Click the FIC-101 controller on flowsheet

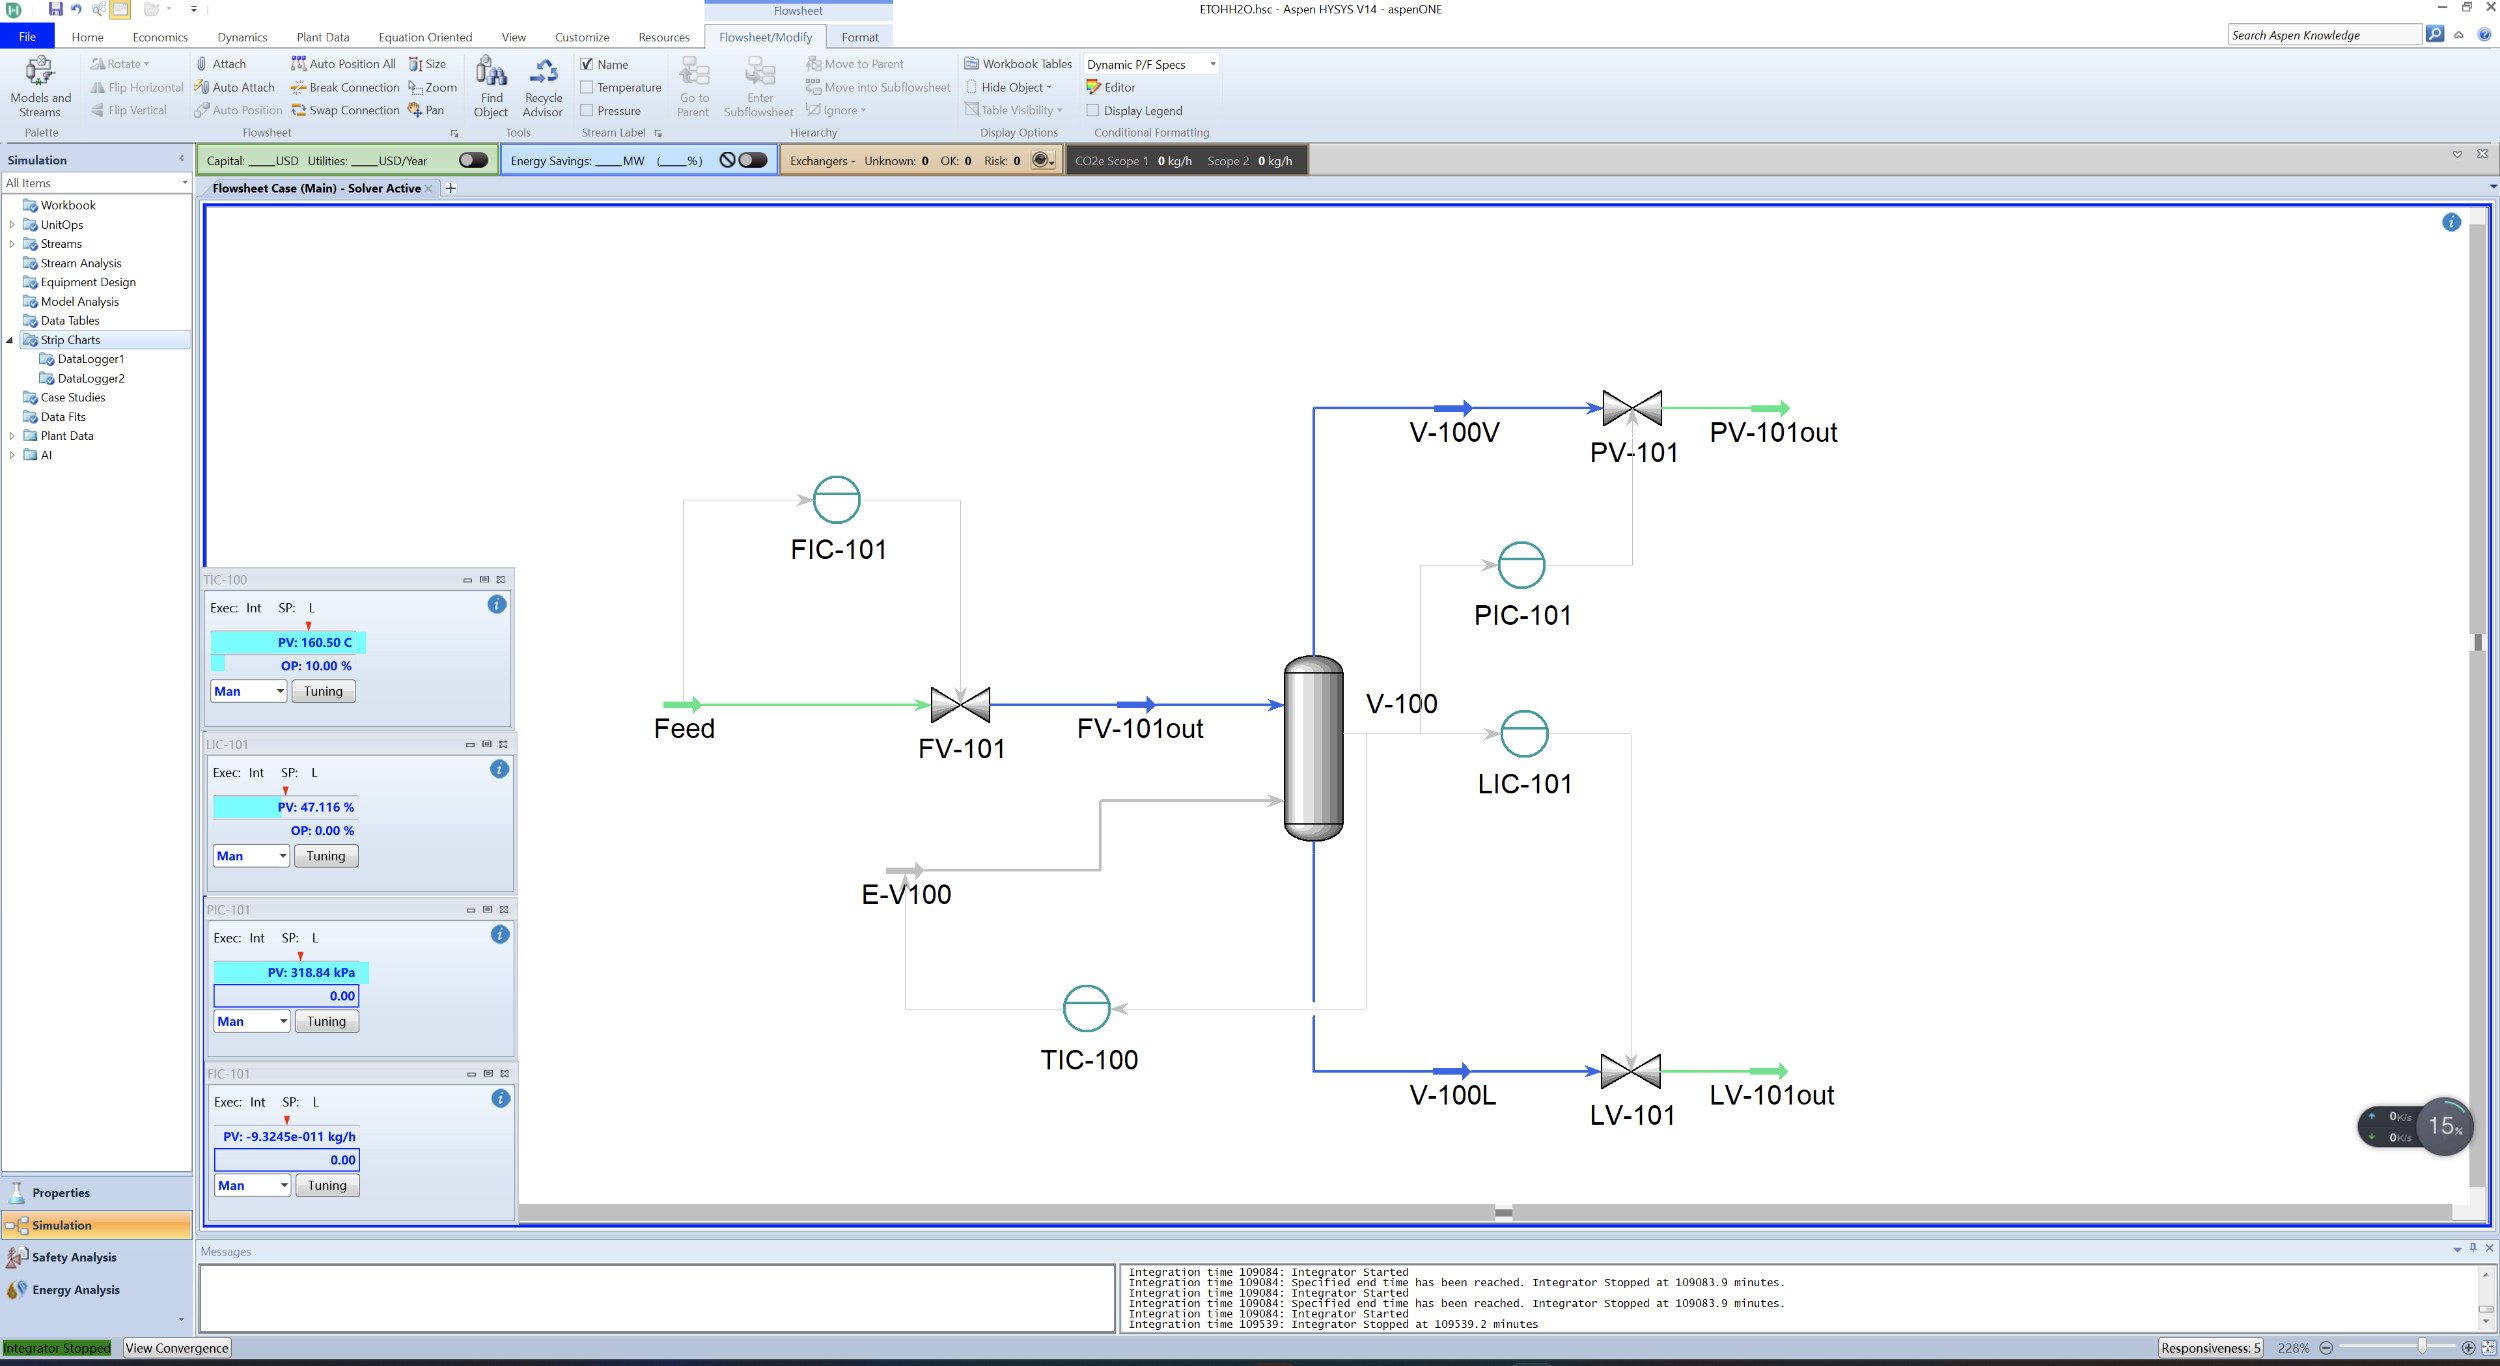coord(836,500)
